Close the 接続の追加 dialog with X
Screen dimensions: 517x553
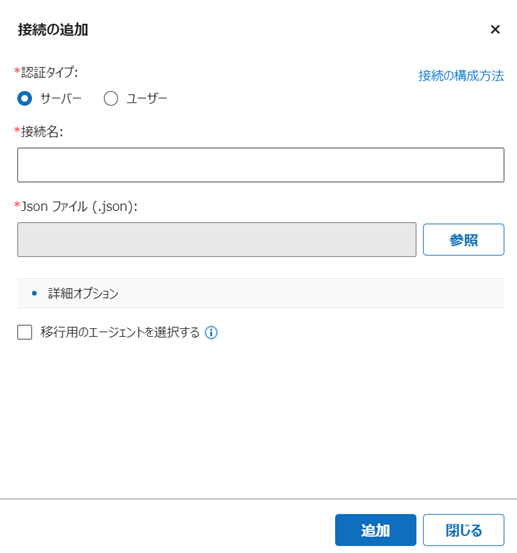tap(495, 30)
